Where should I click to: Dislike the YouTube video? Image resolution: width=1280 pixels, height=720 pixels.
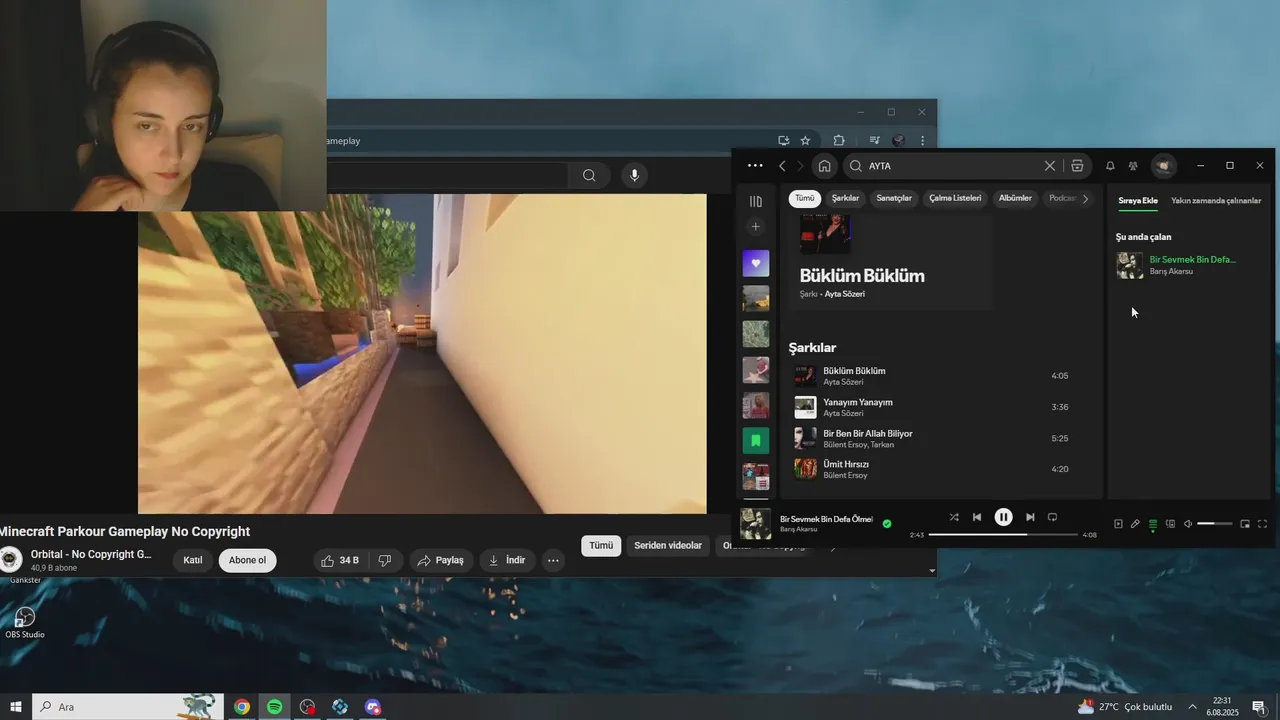point(385,560)
